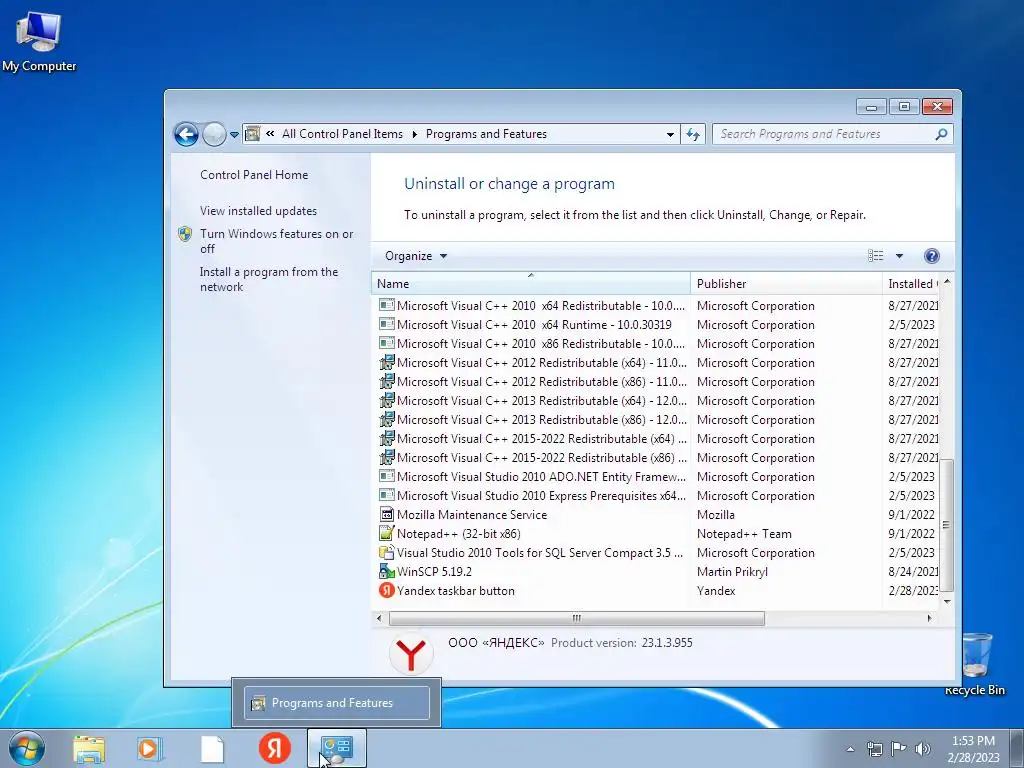Sort list by Publisher column header
Screen dimensions: 1024x768
786,283
